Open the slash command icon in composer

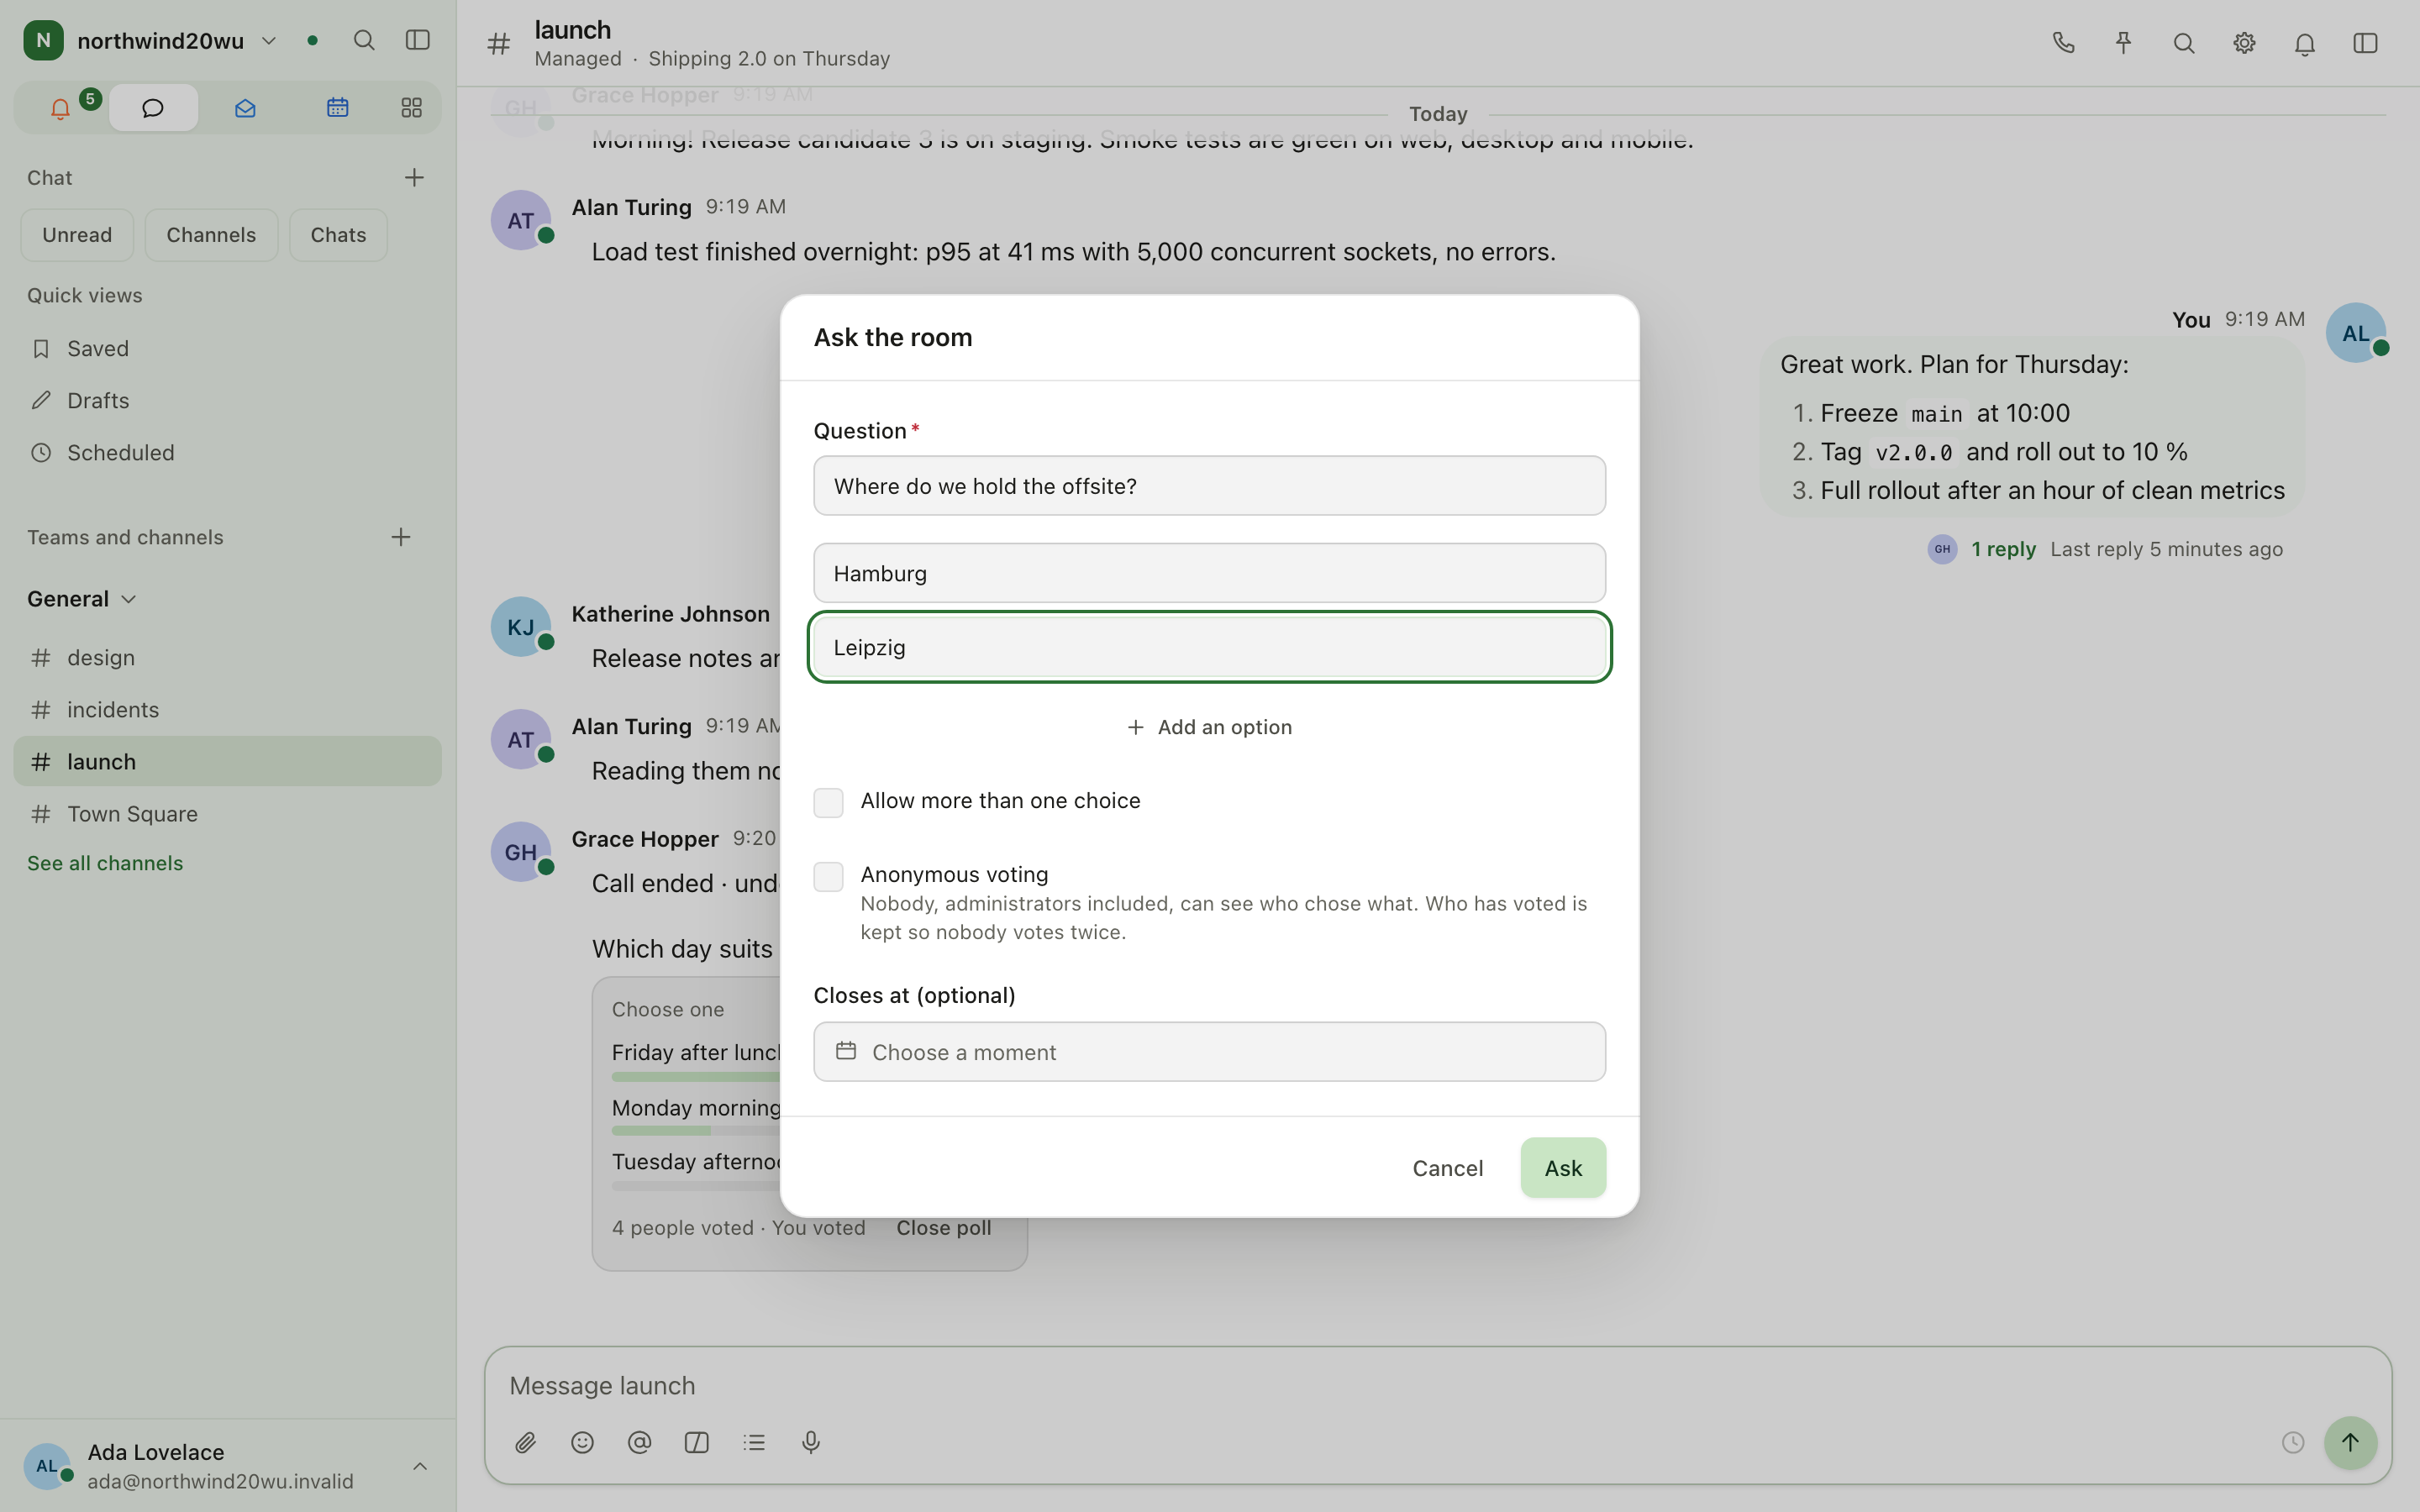click(697, 1442)
